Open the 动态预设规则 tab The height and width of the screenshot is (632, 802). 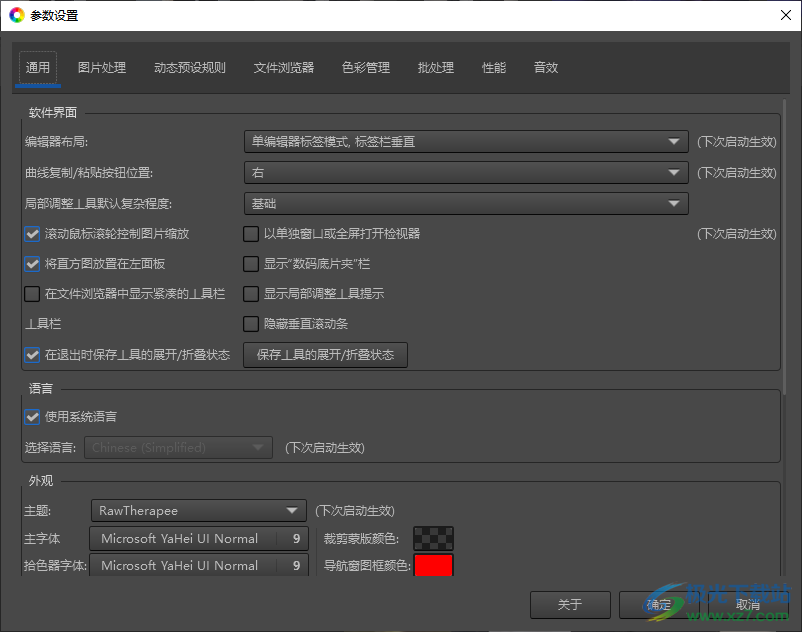pyautogui.click(x=190, y=67)
